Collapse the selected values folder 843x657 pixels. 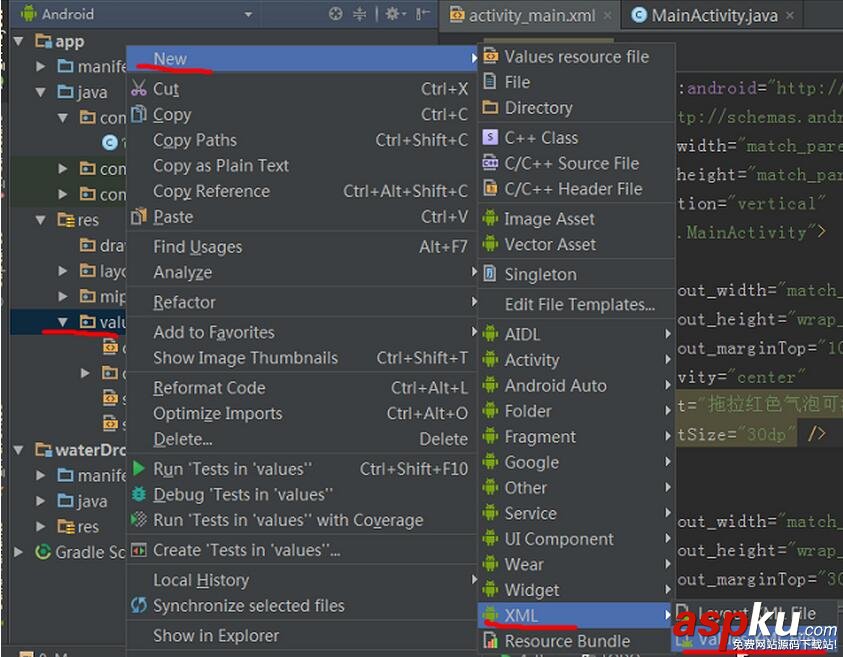pos(63,322)
